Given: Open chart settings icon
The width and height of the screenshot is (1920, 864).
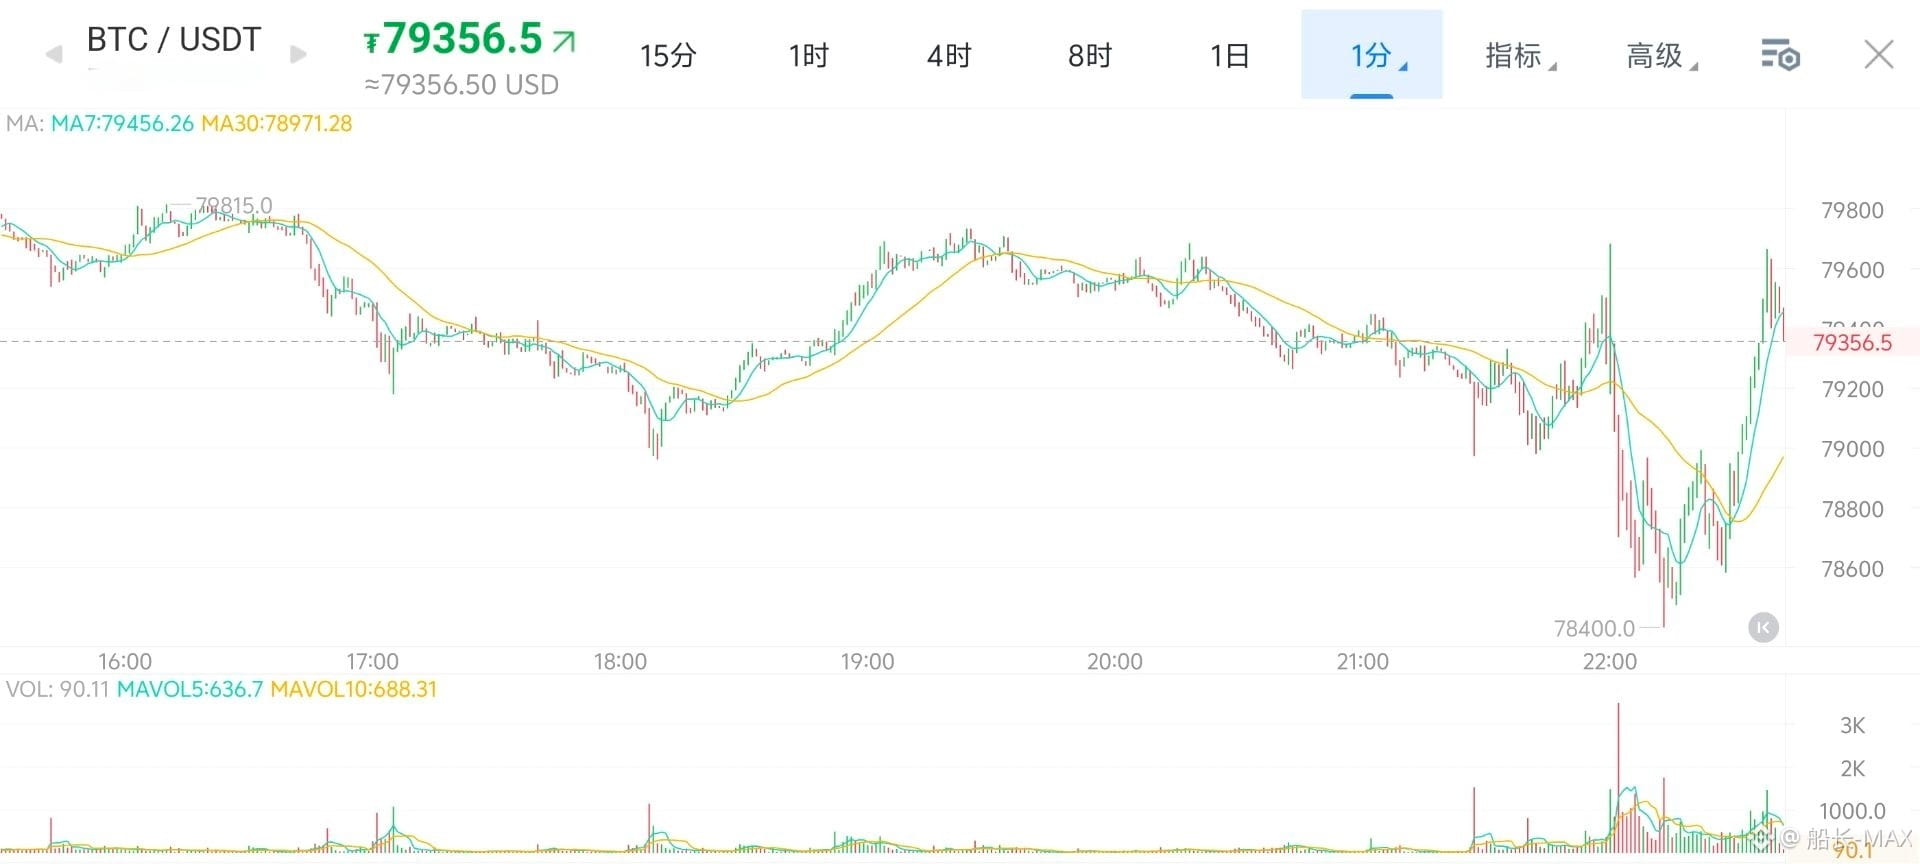Looking at the screenshot, I should [1780, 55].
